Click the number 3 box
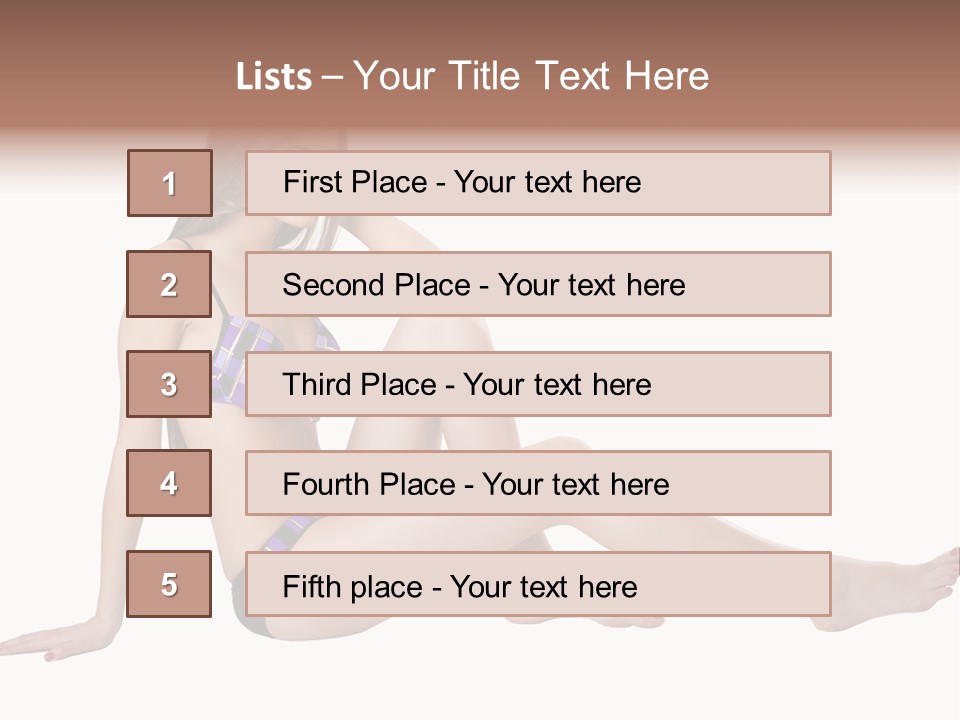The height and width of the screenshot is (720, 960). click(x=170, y=384)
